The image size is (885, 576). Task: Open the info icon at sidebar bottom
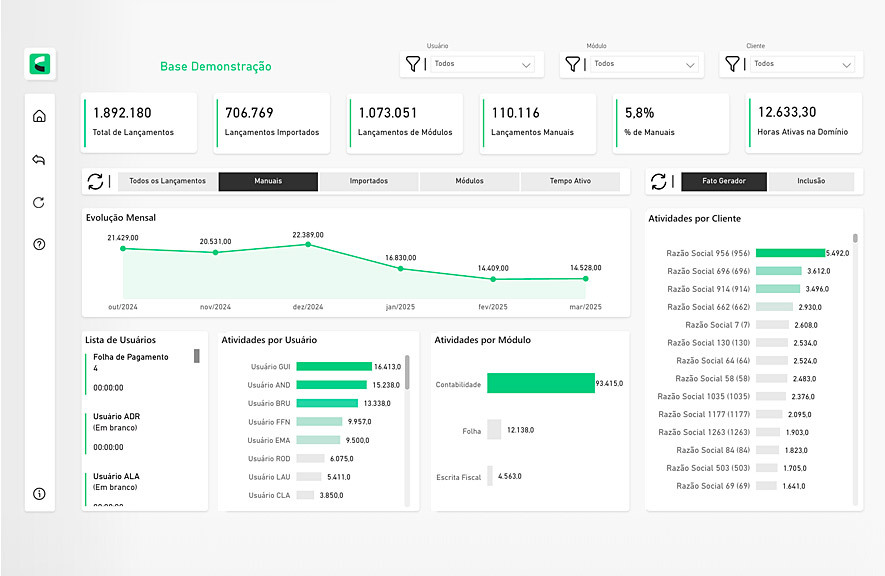click(40, 493)
